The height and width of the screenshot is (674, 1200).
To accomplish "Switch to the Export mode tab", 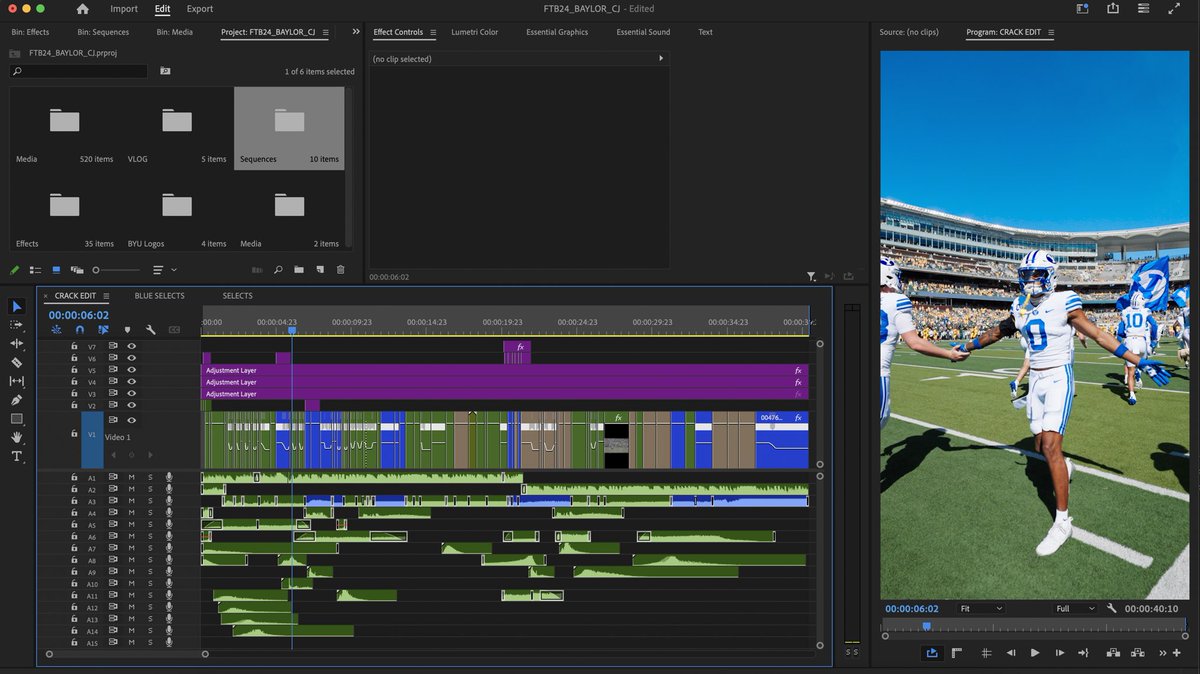I will [x=200, y=9].
